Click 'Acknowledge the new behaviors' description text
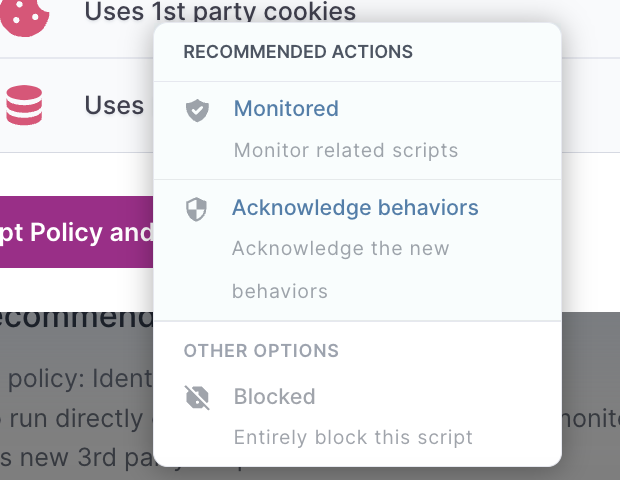 pyautogui.click(x=340, y=270)
